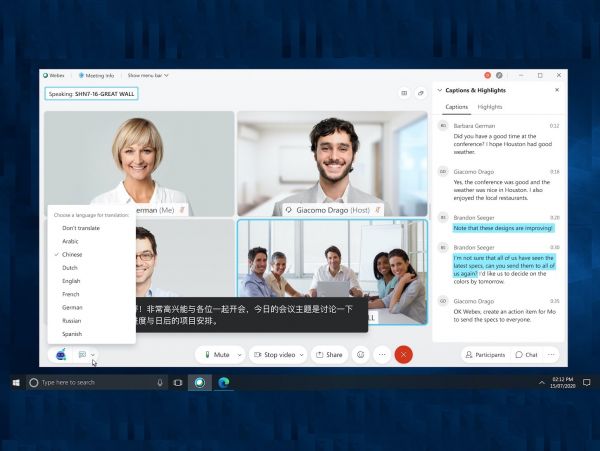Click the Webex app icon on the taskbar
Screen dimensions: 600x451
coord(200,383)
